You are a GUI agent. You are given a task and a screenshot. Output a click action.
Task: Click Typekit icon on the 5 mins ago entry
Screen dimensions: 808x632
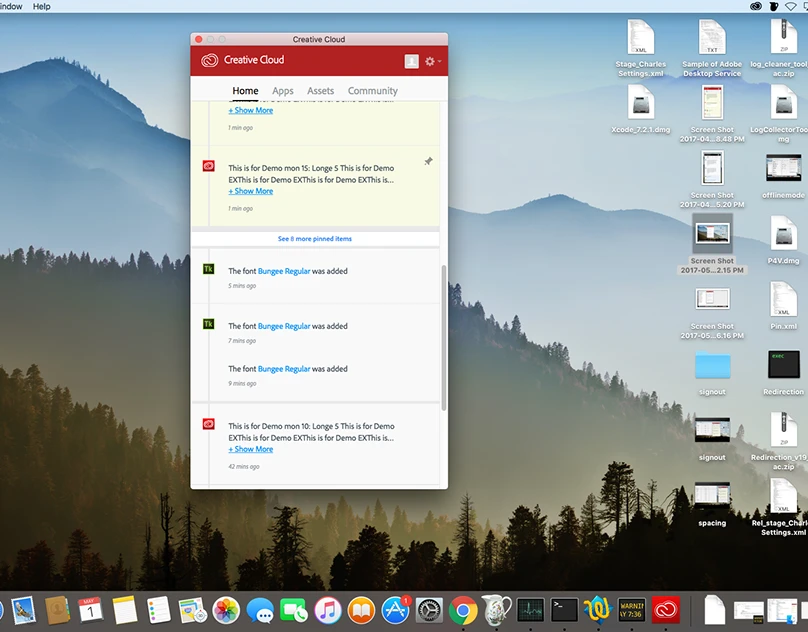pos(209,269)
